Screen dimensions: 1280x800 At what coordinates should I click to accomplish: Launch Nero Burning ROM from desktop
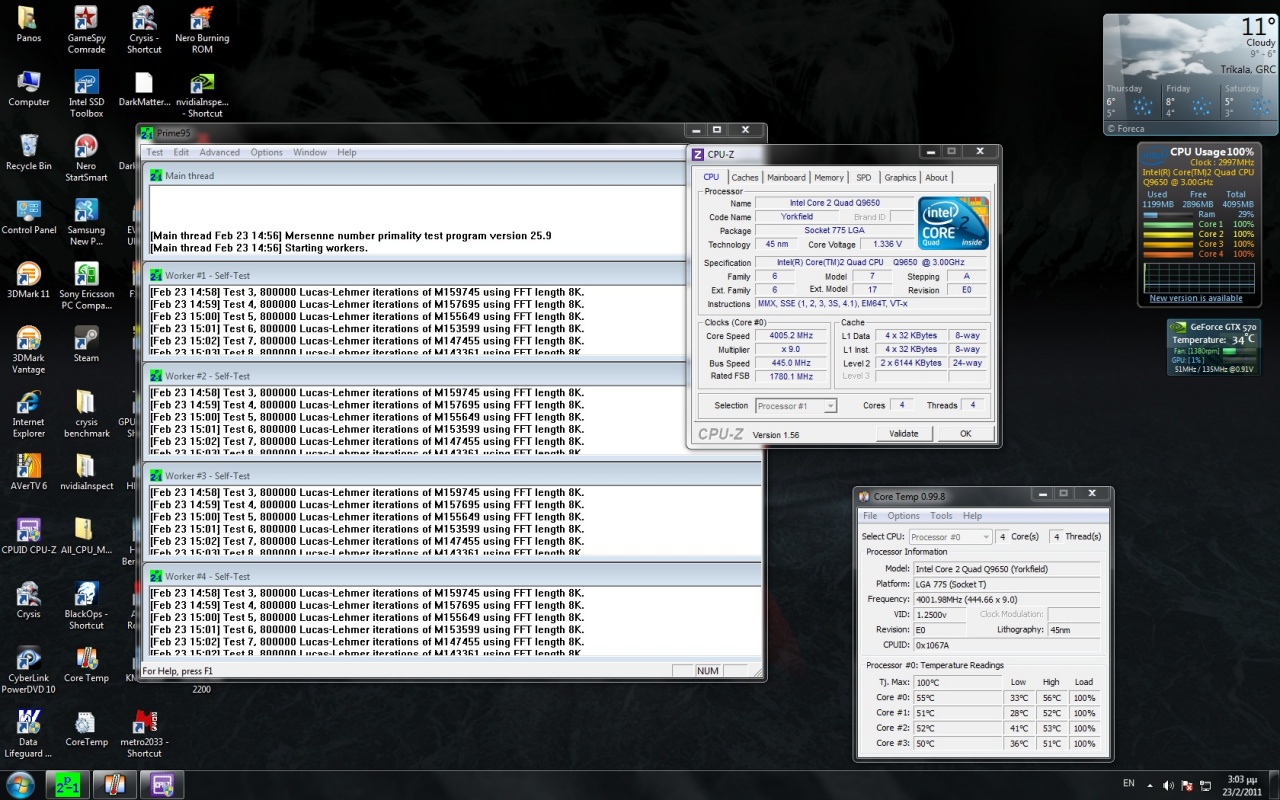tap(202, 28)
